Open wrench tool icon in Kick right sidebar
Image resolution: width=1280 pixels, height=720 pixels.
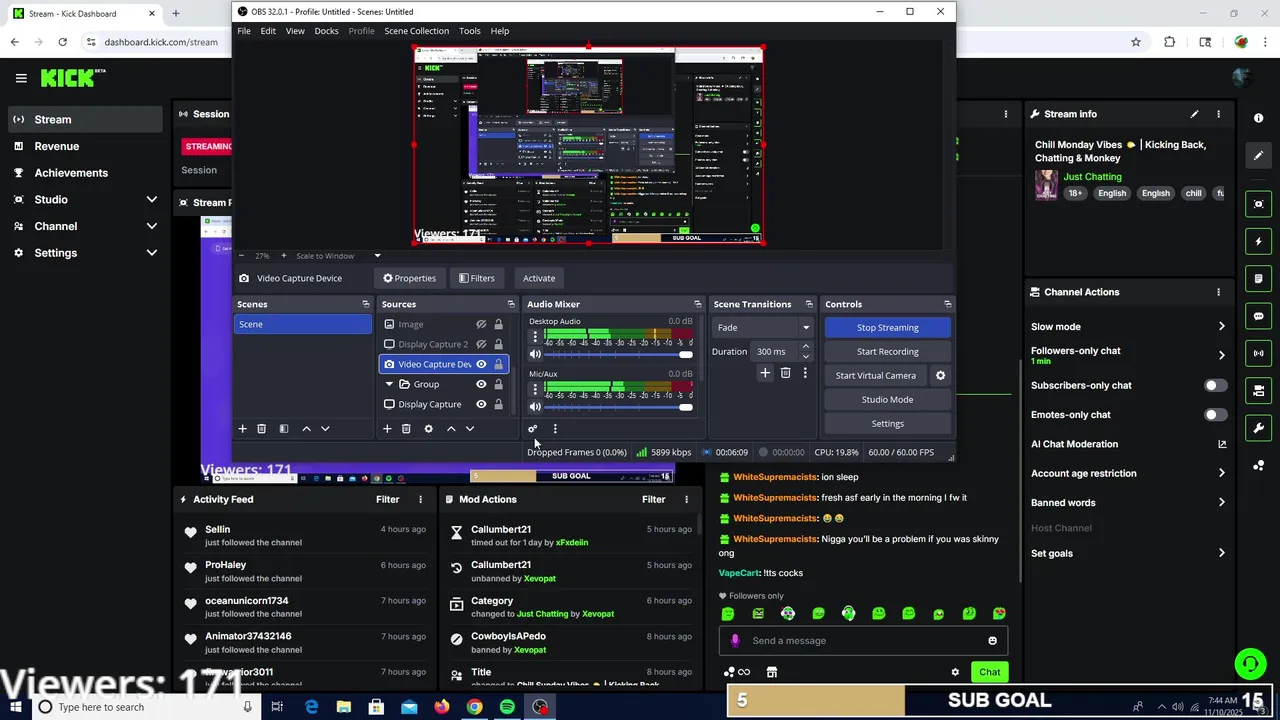(1258, 428)
